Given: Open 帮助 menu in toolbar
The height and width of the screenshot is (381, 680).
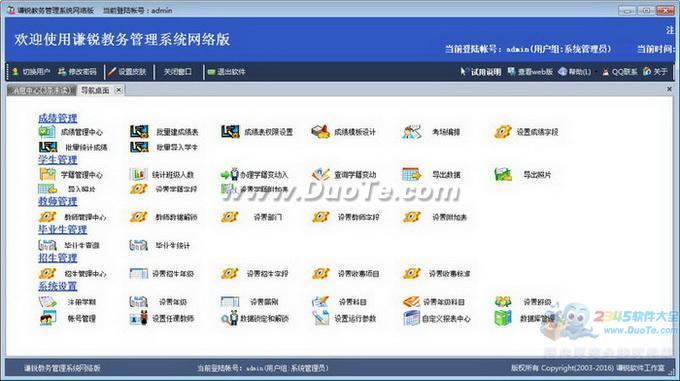Looking at the screenshot, I should [575, 72].
